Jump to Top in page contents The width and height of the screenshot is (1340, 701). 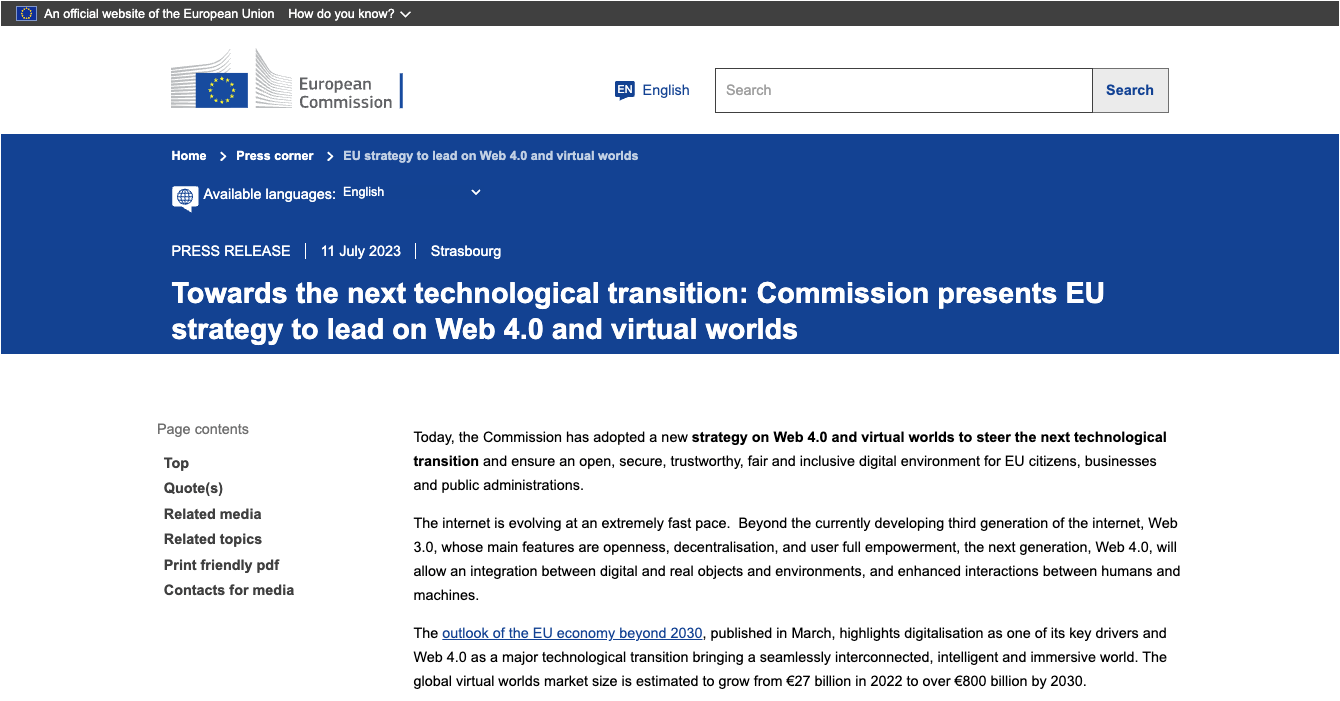[x=176, y=463]
